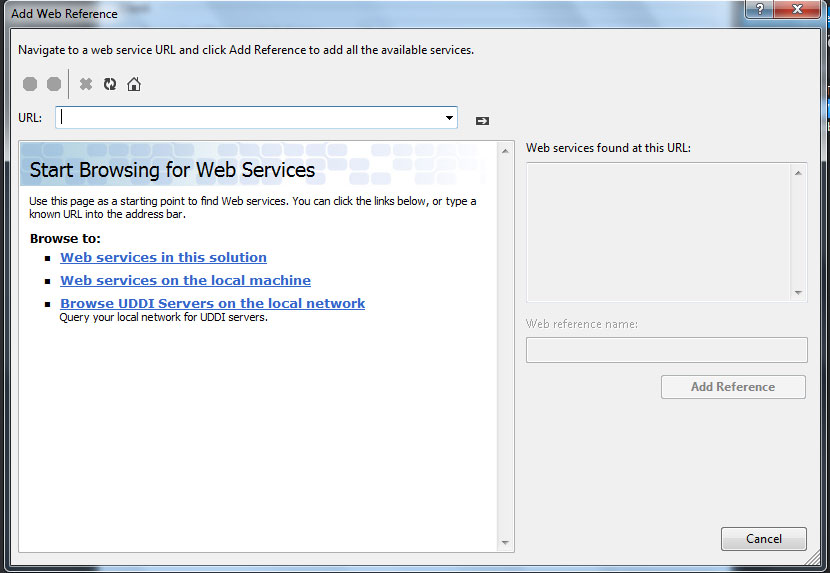Click the Forward navigation icon
The height and width of the screenshot is (573, 830).
pos(54,85)
